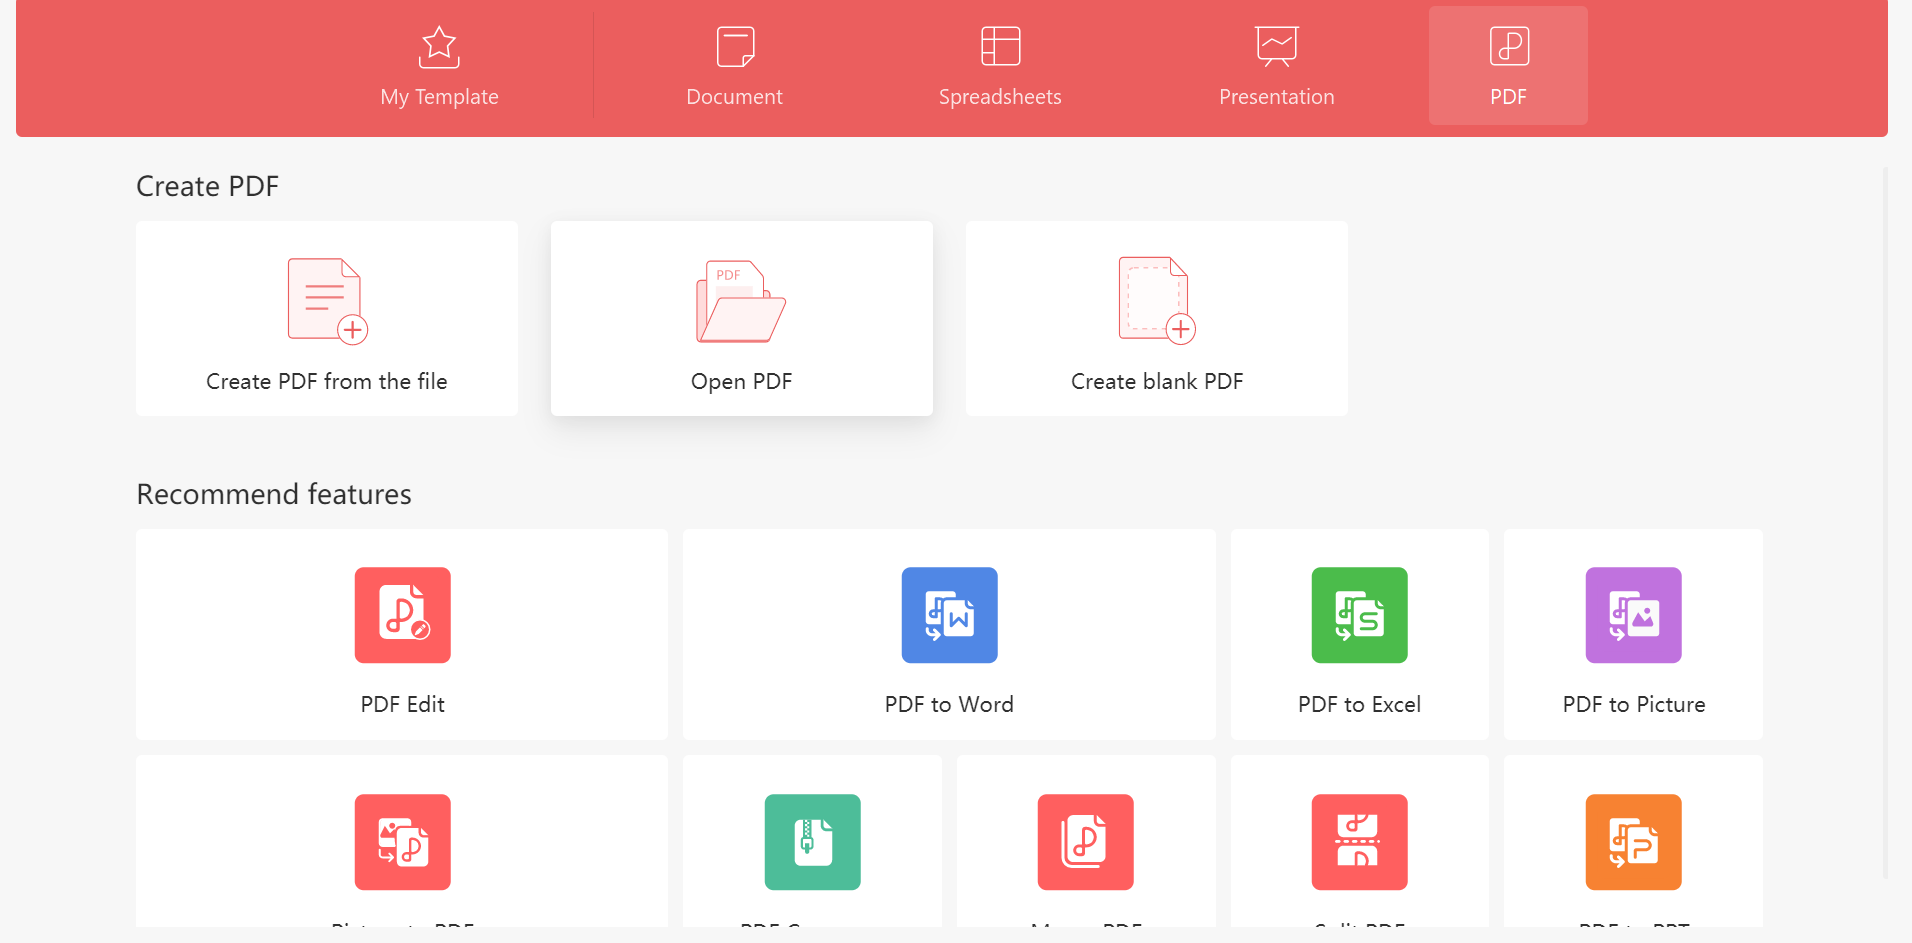The width and height of the screenshot is (1912, 943).
Task: Open the Spreadsheets tab
Action: (1000, 65)
